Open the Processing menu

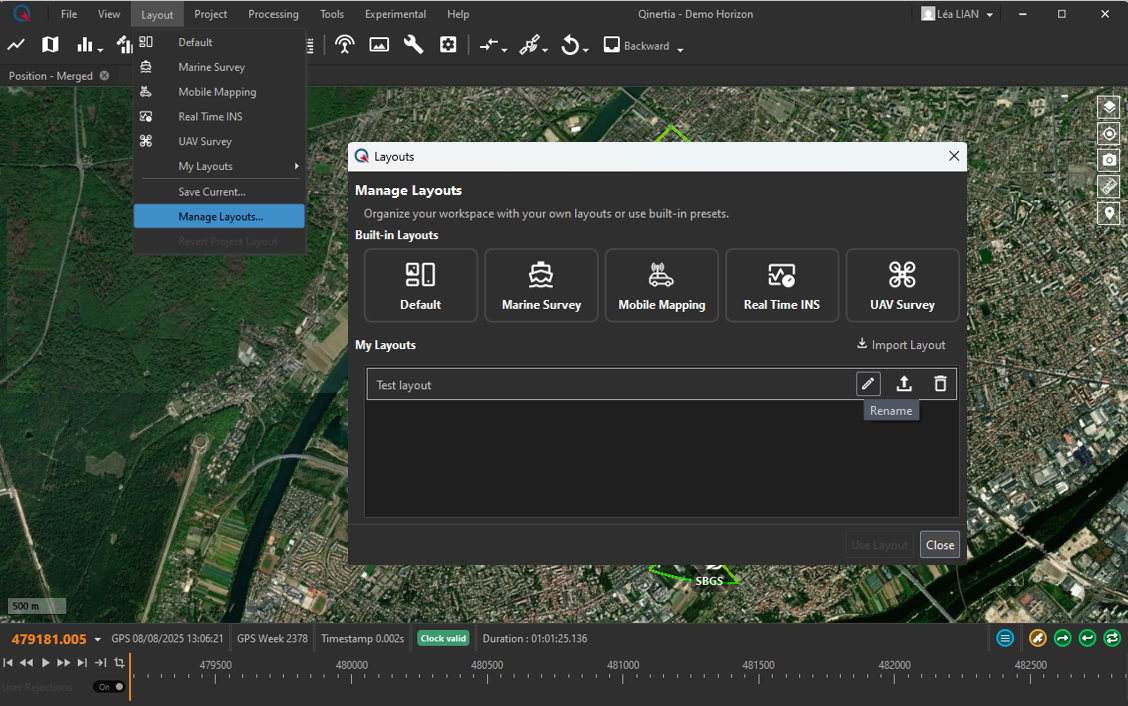273,14
